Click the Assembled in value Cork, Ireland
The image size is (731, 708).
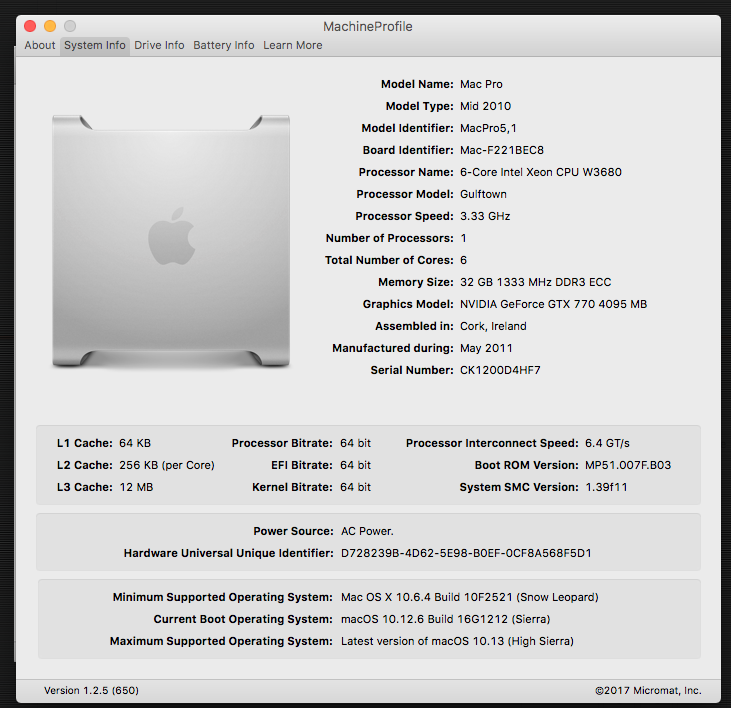pyautogui.click(x=493, y=326)
